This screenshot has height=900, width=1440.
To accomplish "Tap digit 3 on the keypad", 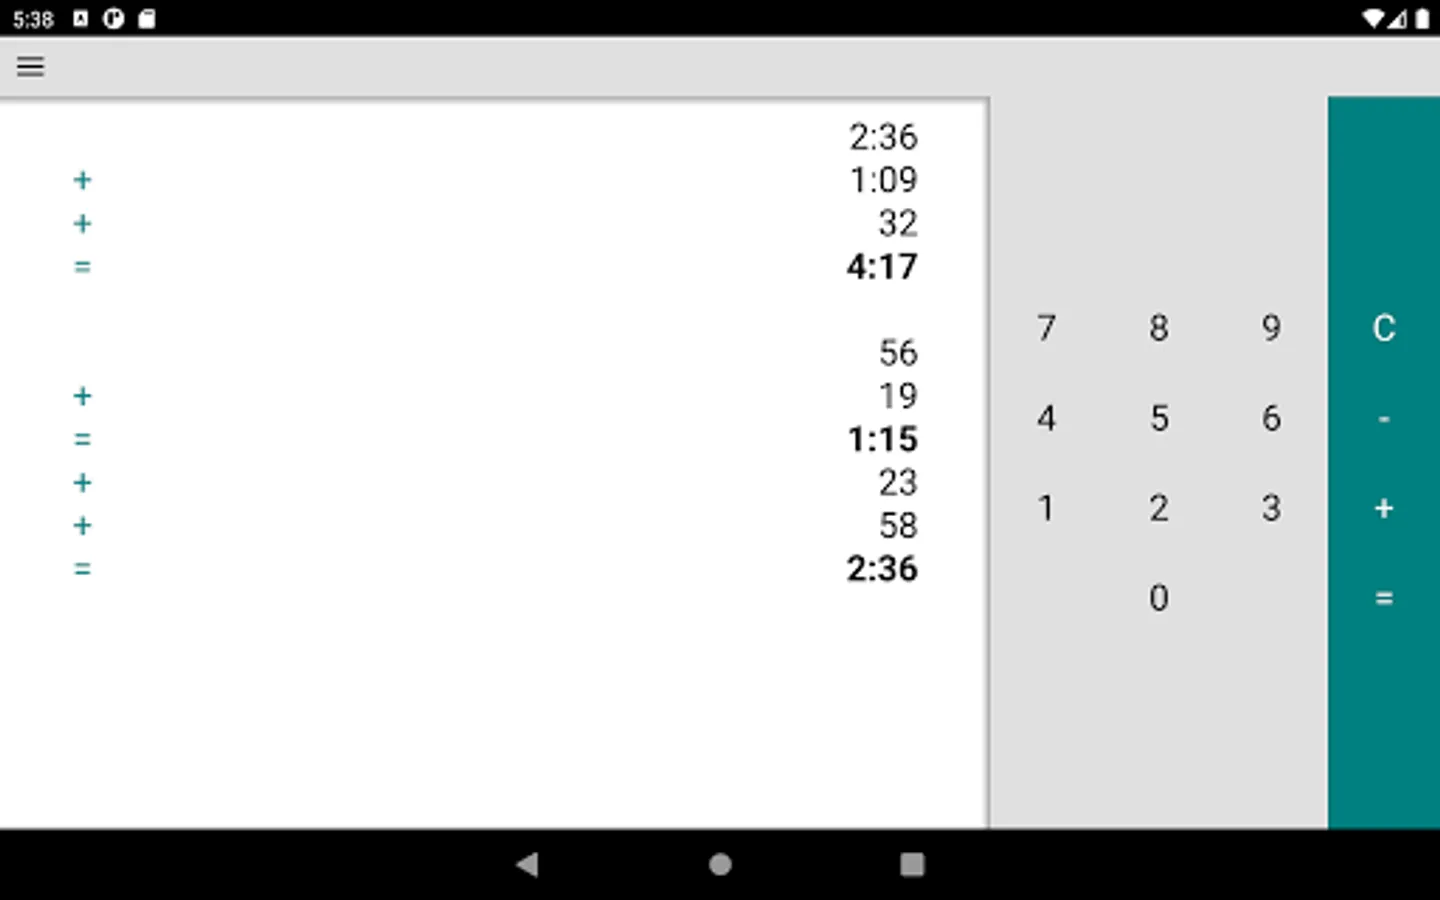I will [x=1271, y=508].
